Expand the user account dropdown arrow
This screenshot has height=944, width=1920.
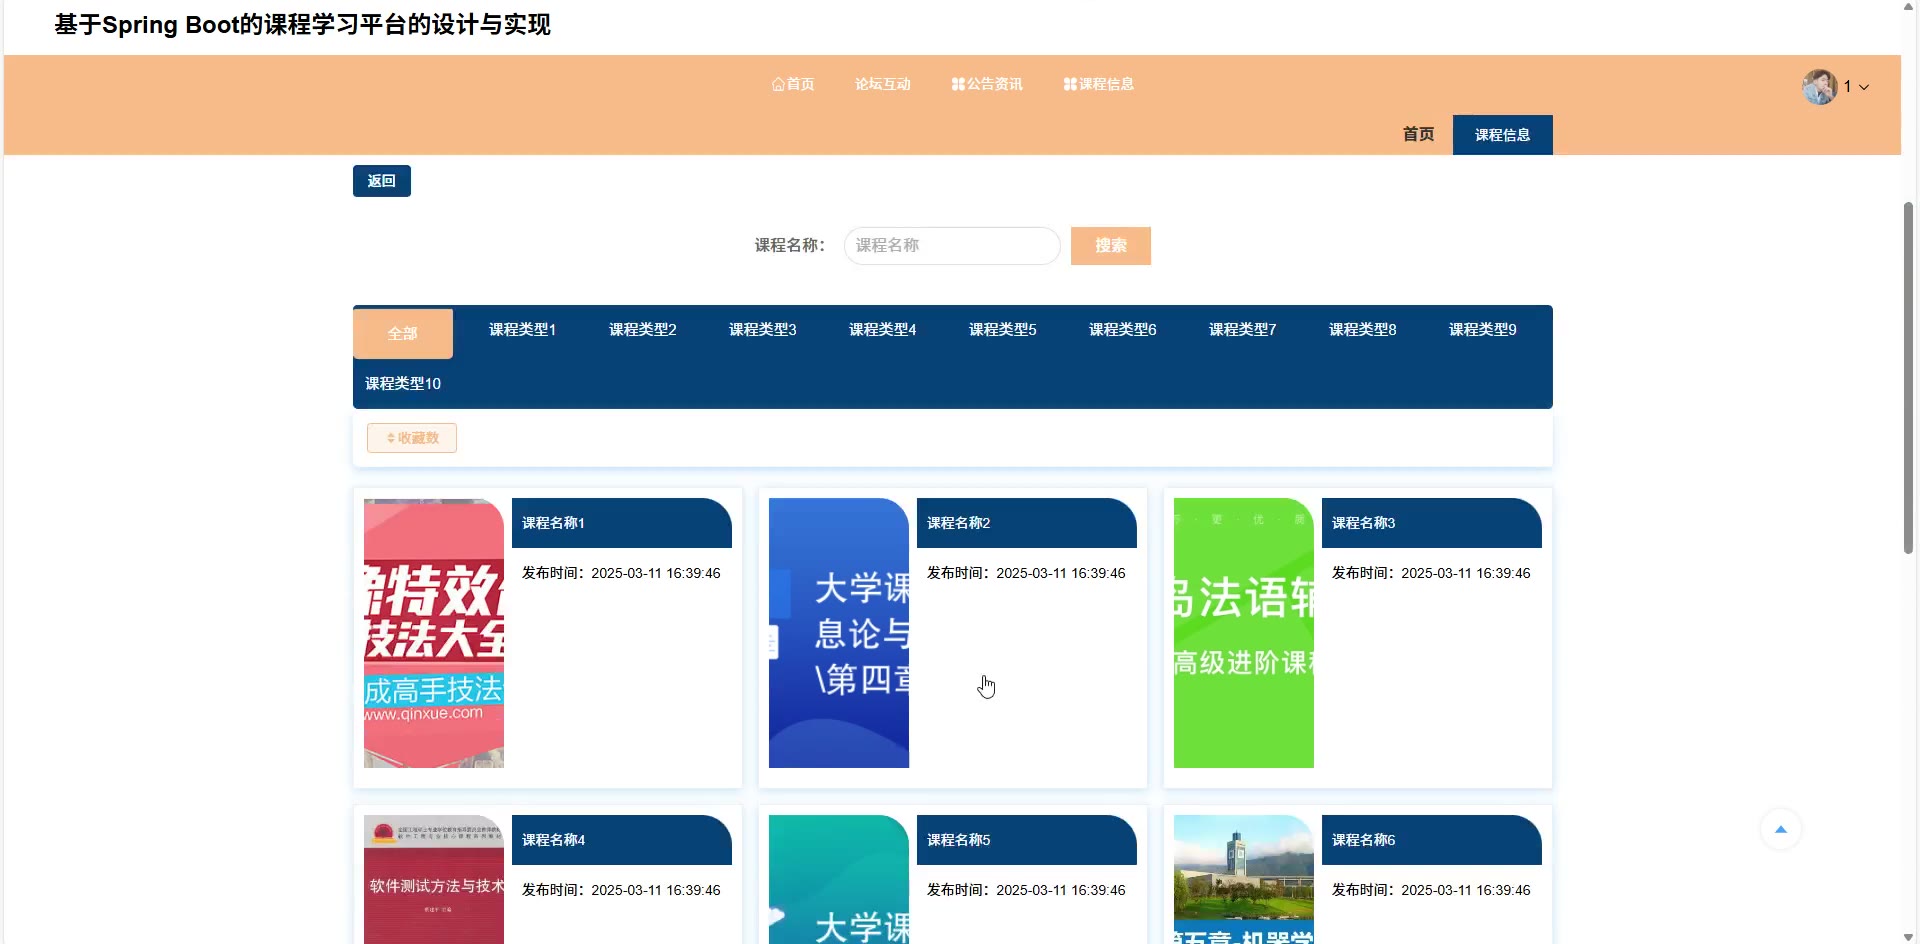pyautogui.click(x=1864, y=88)
